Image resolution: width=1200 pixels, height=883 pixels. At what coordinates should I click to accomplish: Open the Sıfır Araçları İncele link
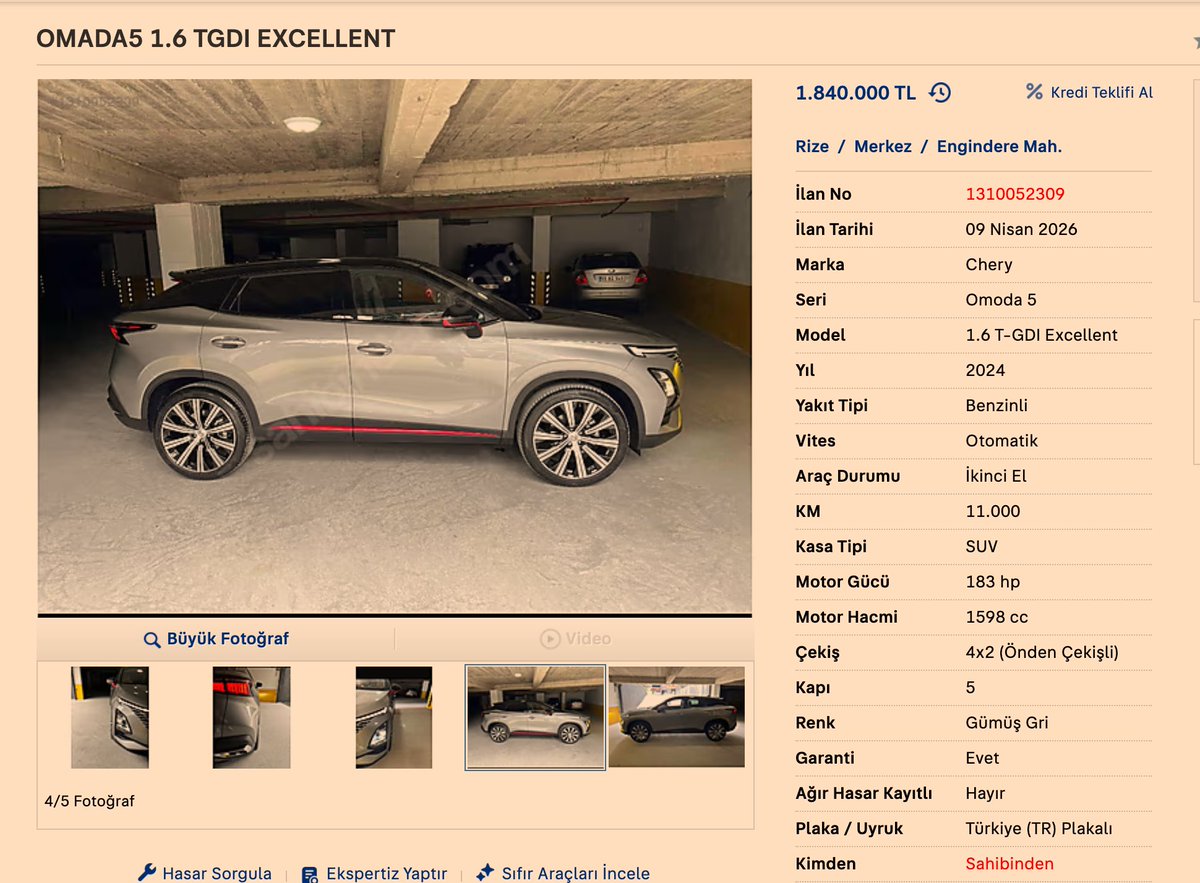(575, 874)
